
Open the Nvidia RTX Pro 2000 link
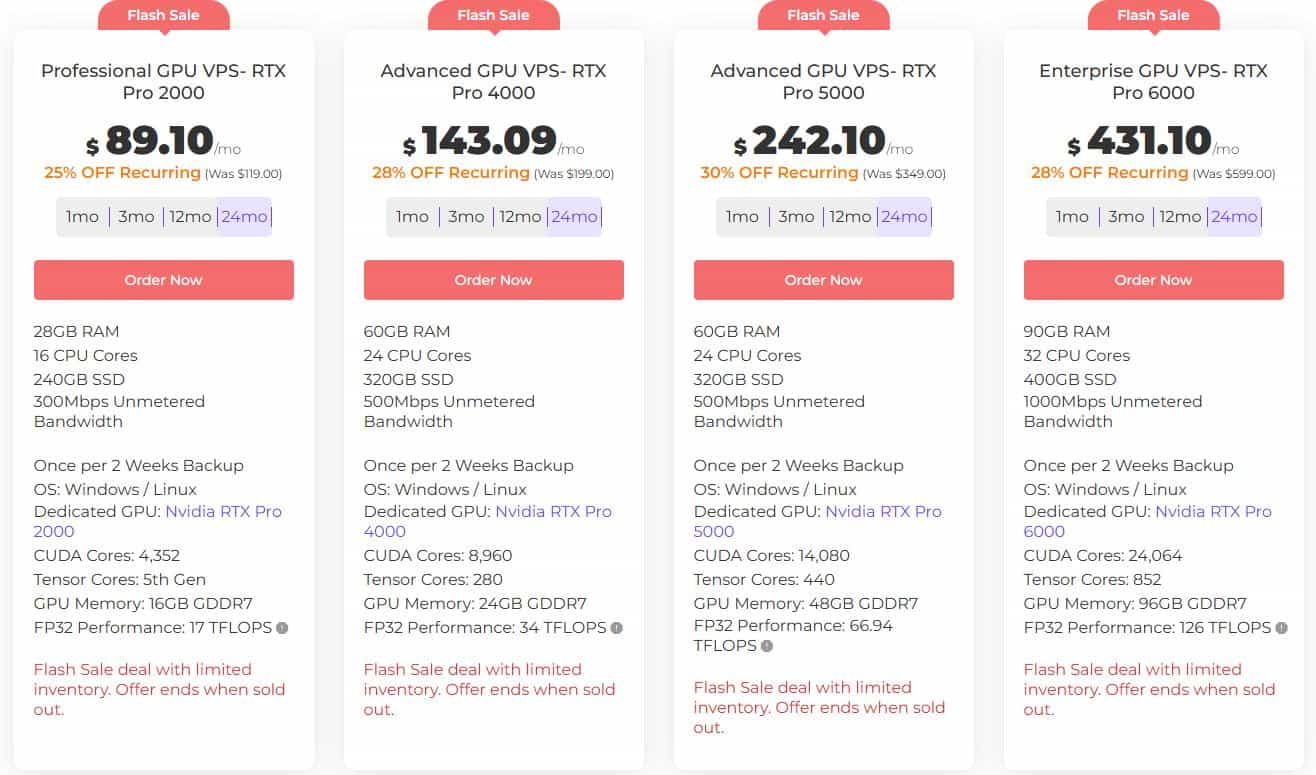click(223, 511)
